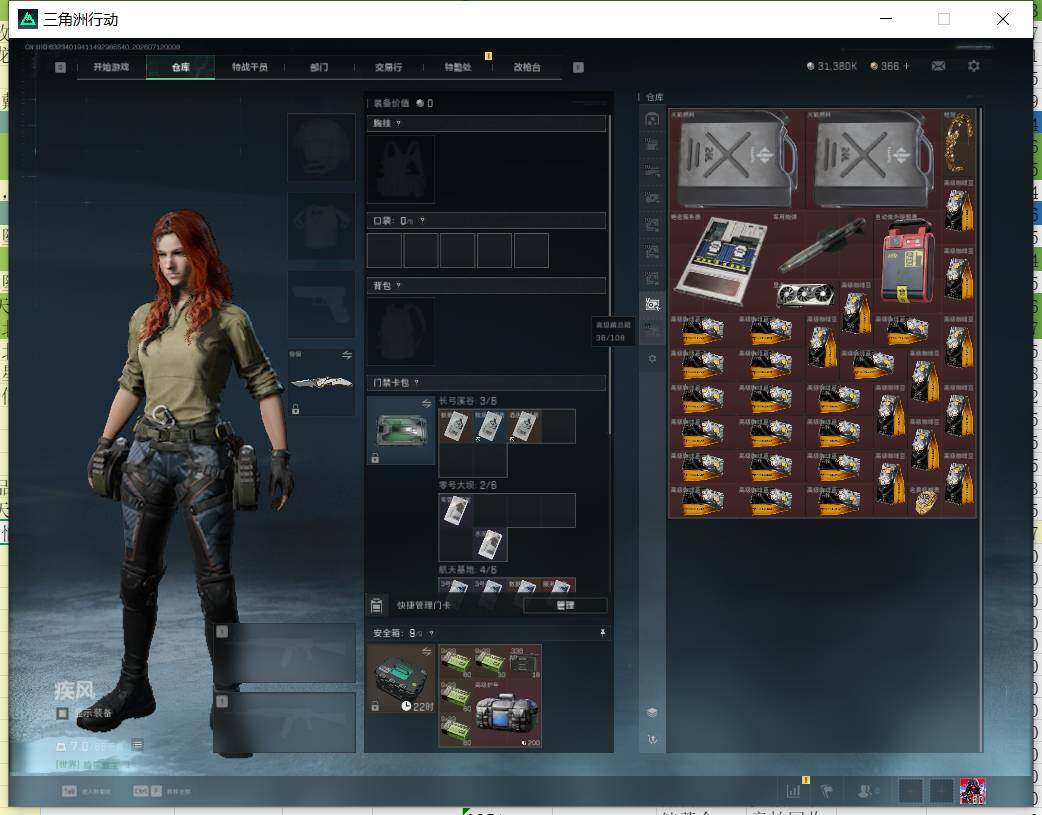This screenshot has width=1042, height=815.
Task: Click the equipment panel vertical scrollbar
Action: pyautogui.click(x=609, y=276)
